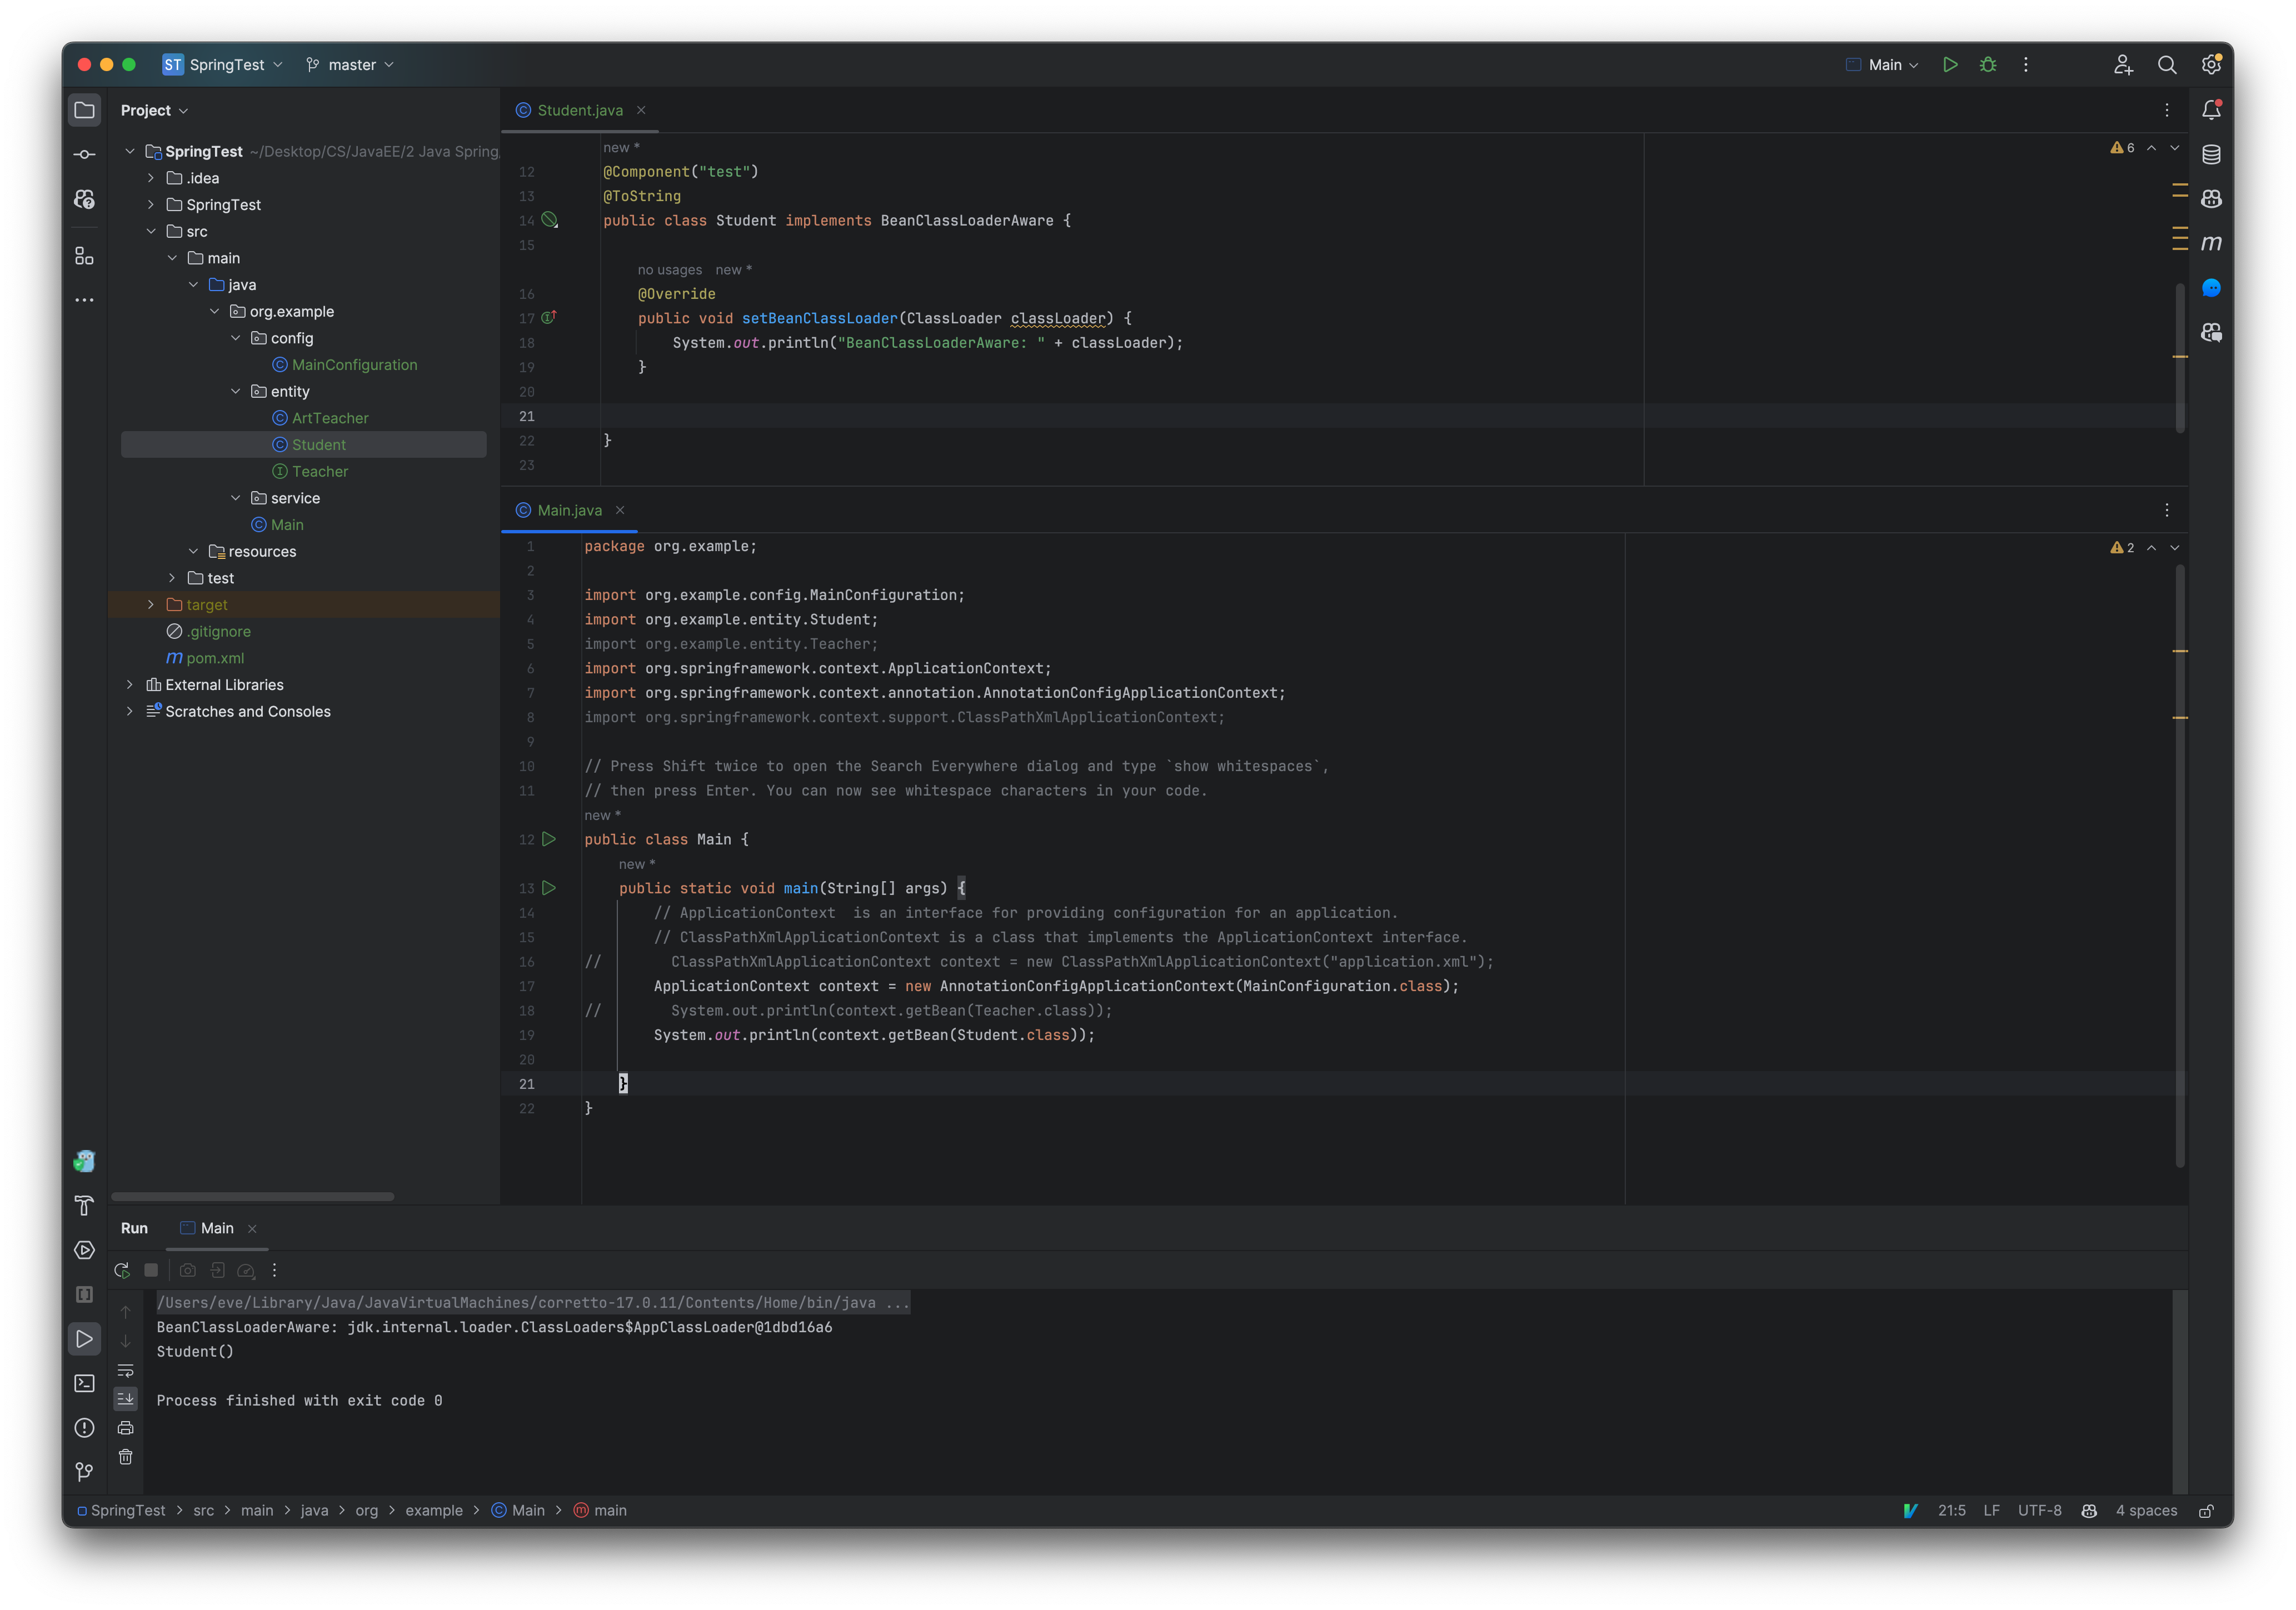Screen dimensions: 2296x1610
Task: Open Search Everywhere with the magnifier
Action: pos(2167,64)
